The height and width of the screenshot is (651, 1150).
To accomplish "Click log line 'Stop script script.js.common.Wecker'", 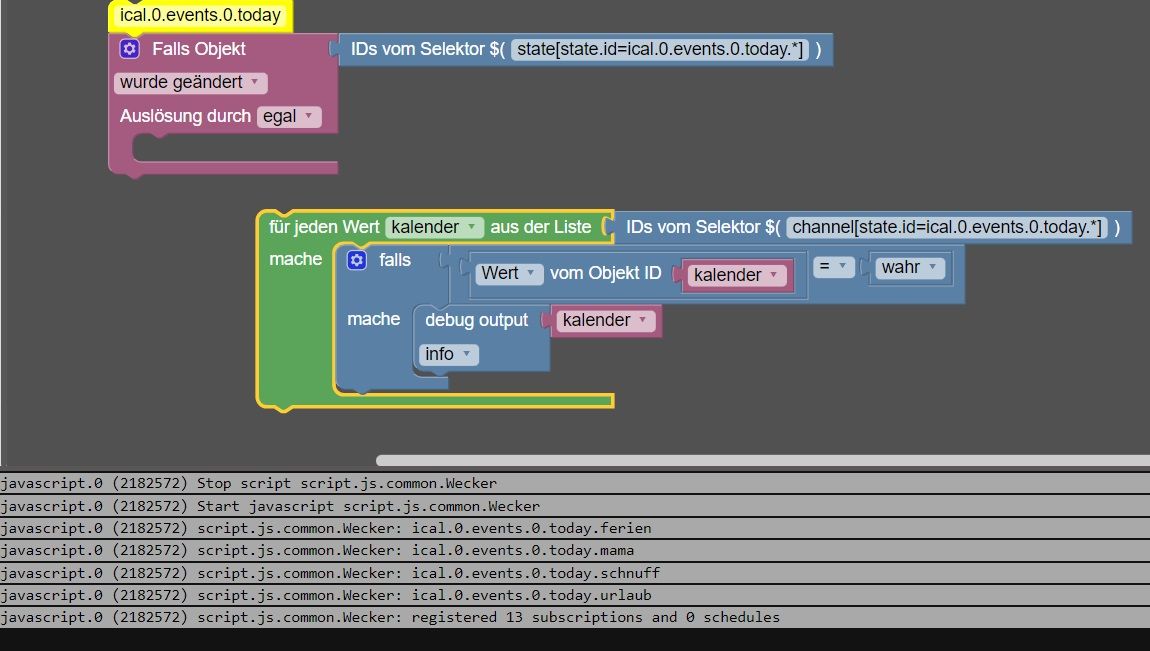I will pos(575,483).
